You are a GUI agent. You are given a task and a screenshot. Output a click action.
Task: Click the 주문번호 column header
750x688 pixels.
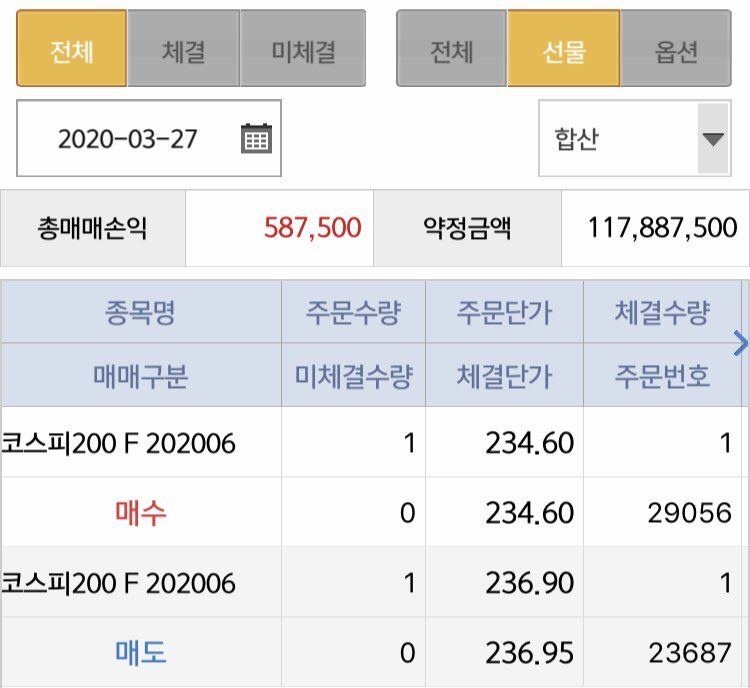pyautogui.click(x=661, y=376)
